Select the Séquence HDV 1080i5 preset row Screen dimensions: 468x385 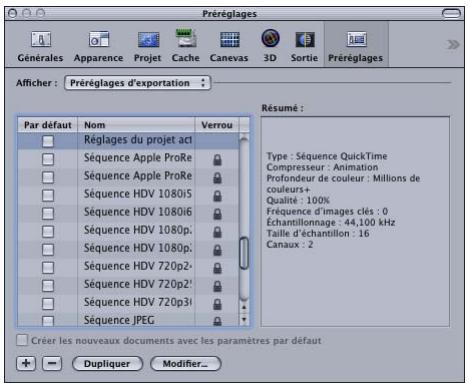[128, 195]
